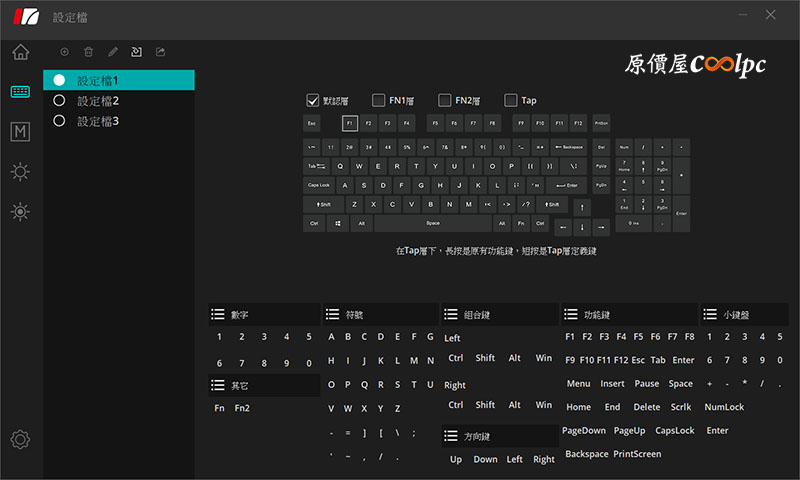Click the add new profile plus icon
Viewport: 800px width, 480px height.
[64, 52]
